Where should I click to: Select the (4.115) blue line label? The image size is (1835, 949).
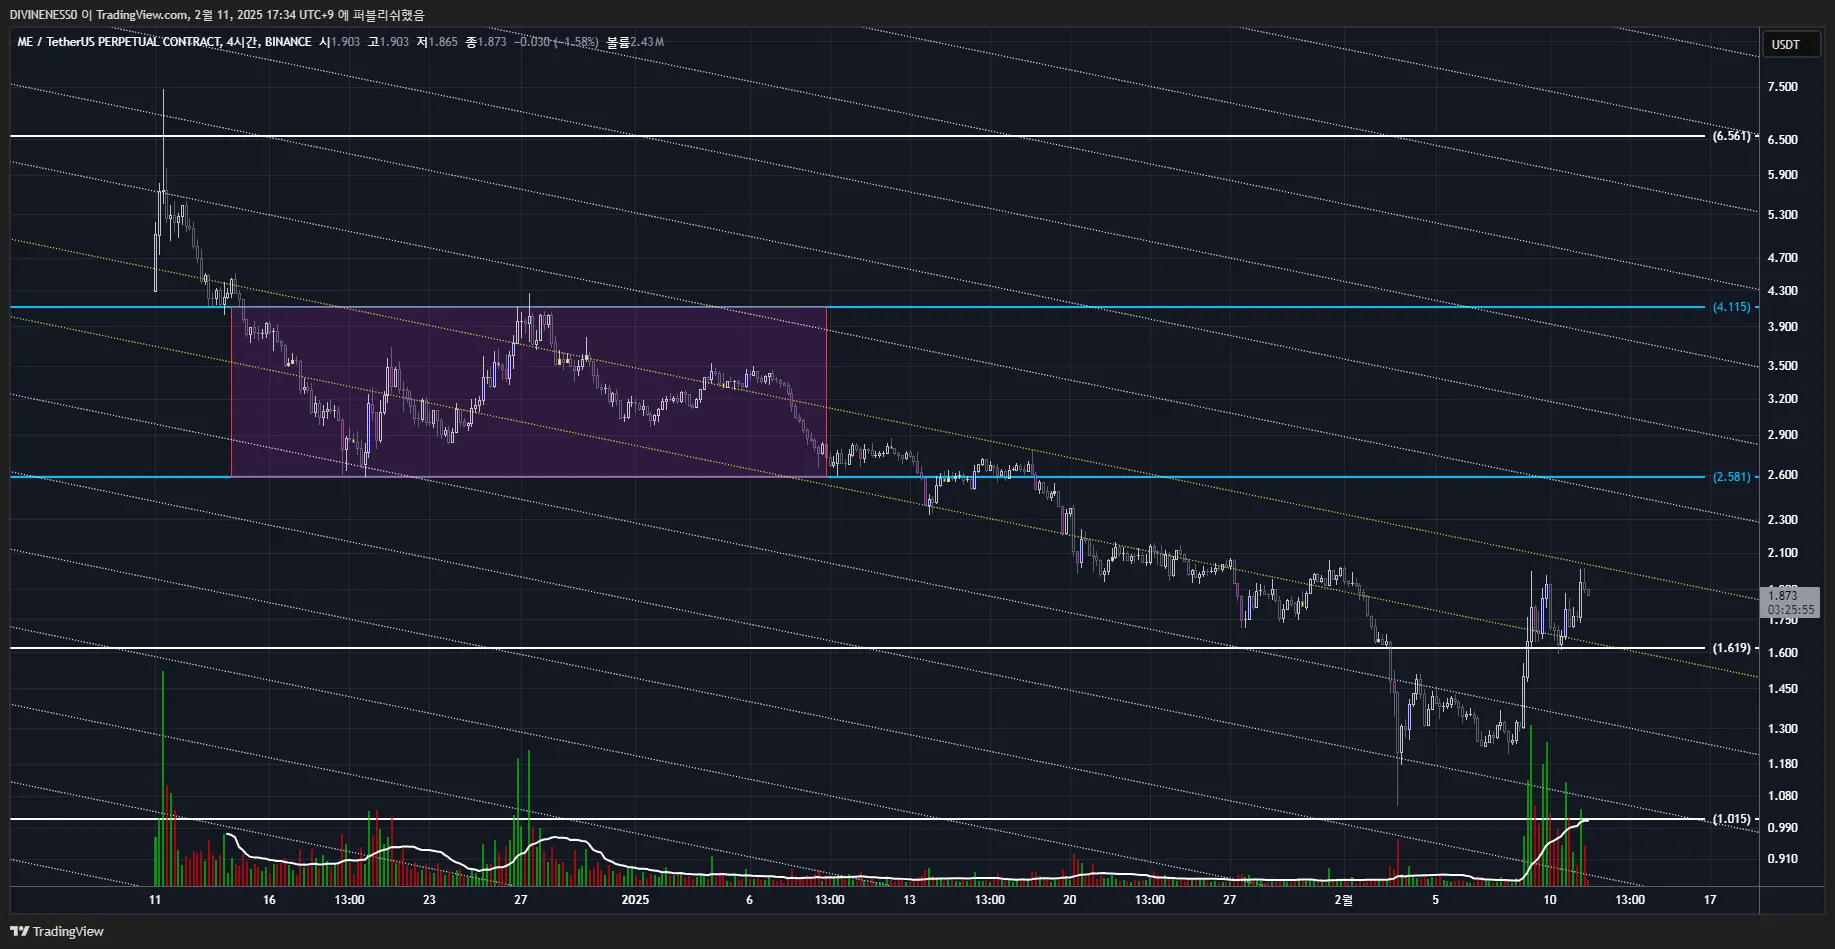1731,307
